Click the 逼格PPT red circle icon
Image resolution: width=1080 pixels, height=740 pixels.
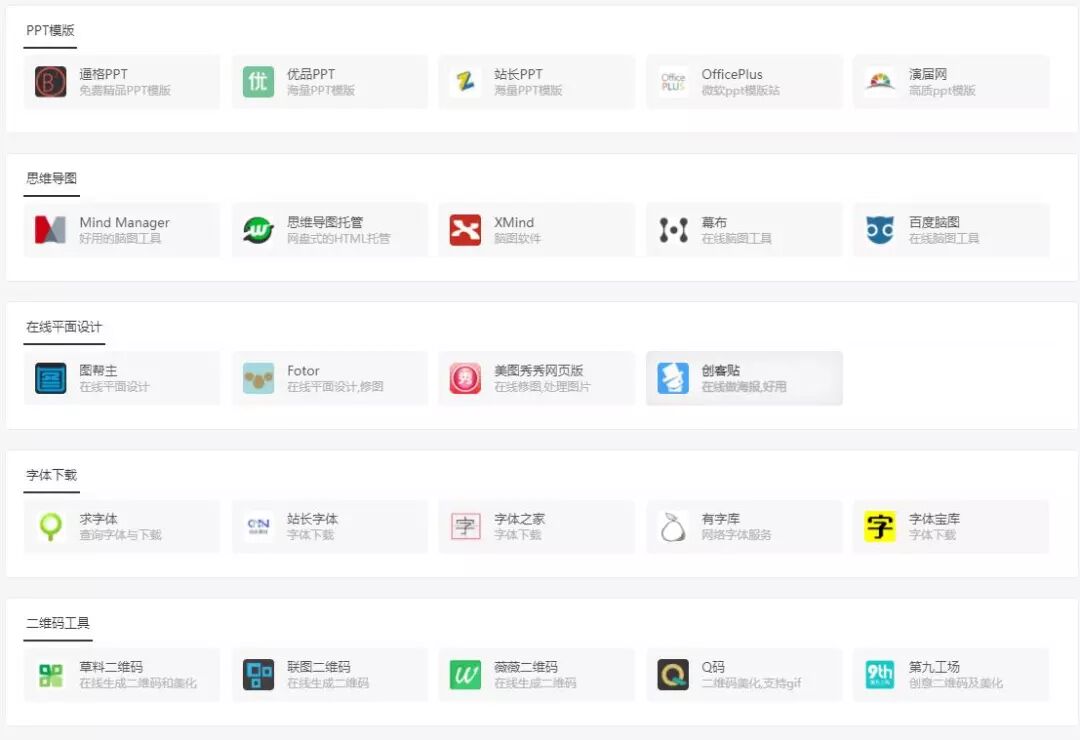tap(51, 81)
